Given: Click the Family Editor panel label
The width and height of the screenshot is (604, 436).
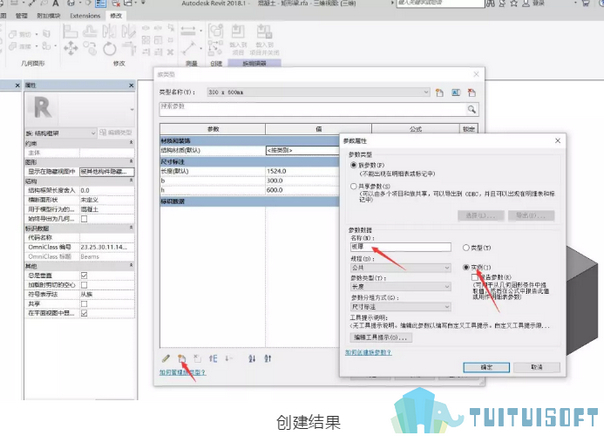Looking at the screenshot, I should 254,63.
